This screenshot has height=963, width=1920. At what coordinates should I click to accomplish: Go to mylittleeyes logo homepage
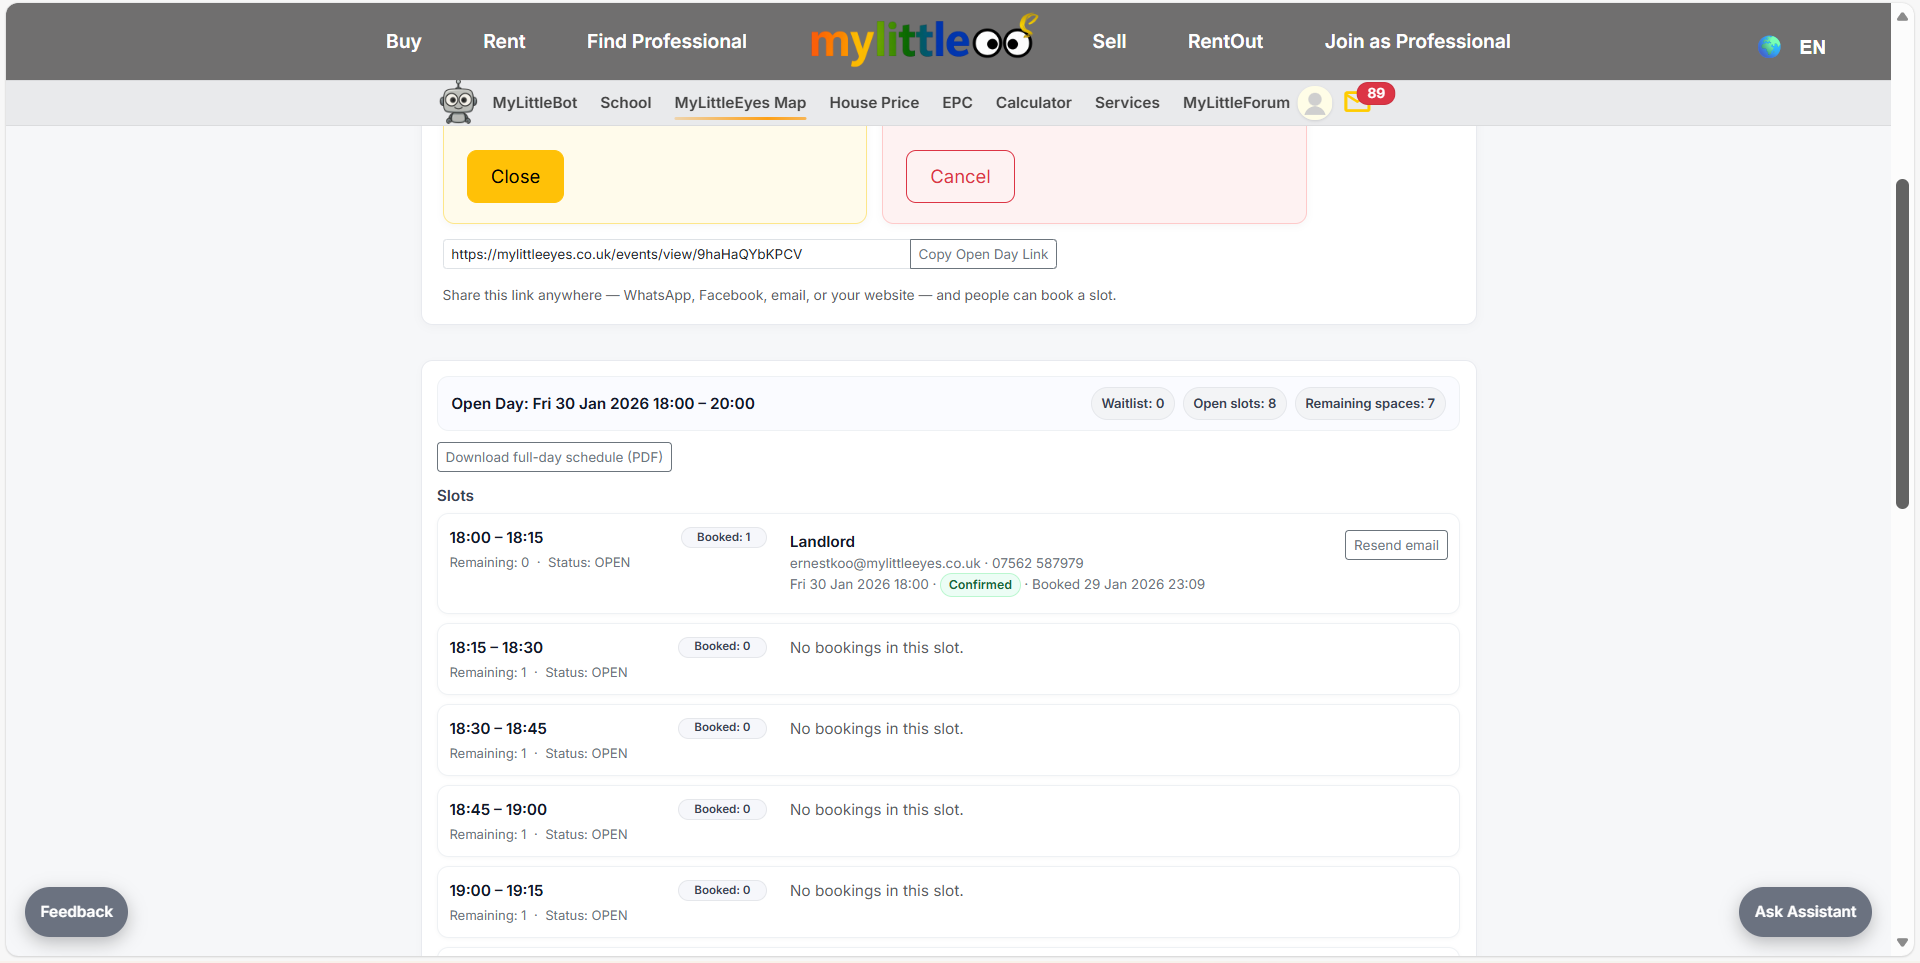tap(922, 41)
